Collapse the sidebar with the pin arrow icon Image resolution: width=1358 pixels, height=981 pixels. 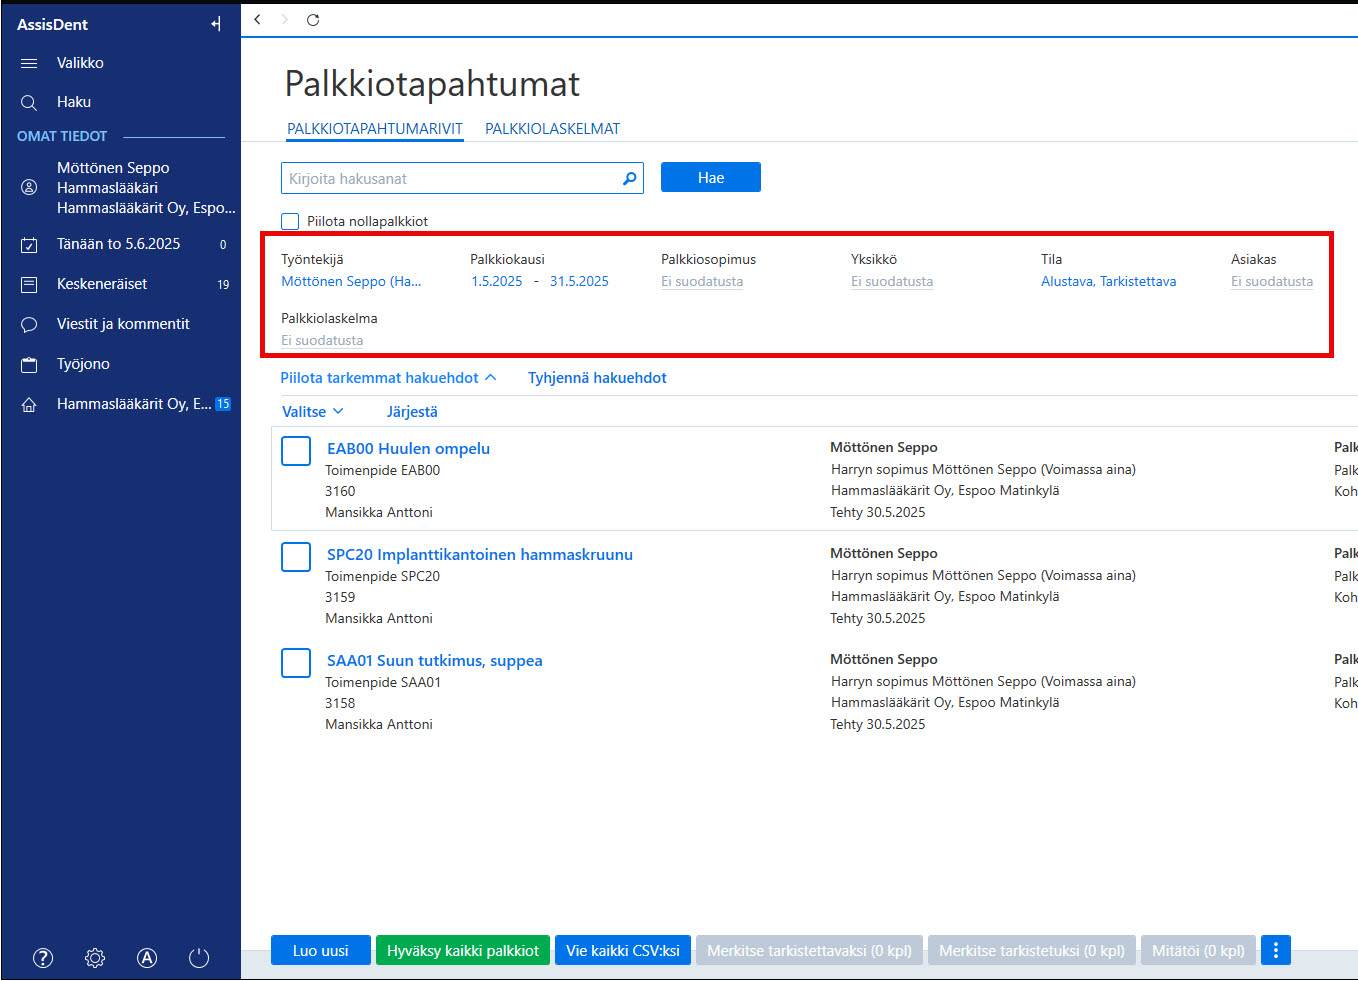[216, 24]
